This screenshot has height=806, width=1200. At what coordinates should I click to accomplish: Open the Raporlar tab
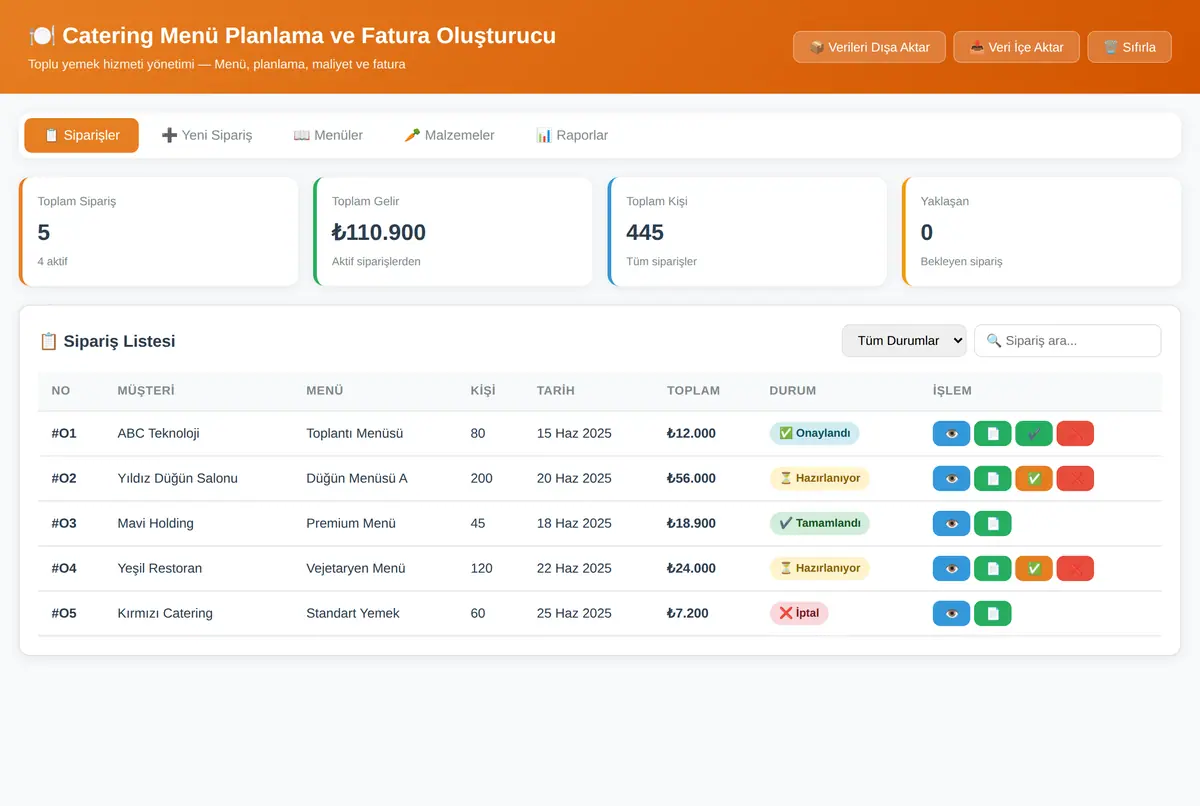coord(572,135)
